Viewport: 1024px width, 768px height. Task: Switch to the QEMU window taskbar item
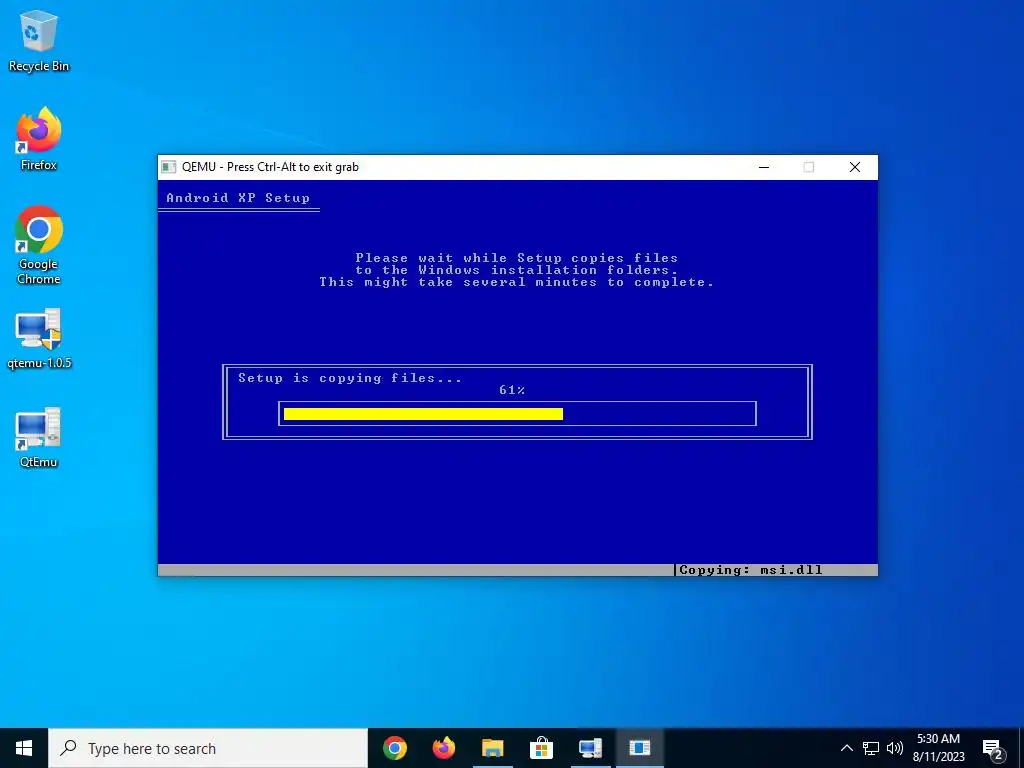tap(639, 748)
